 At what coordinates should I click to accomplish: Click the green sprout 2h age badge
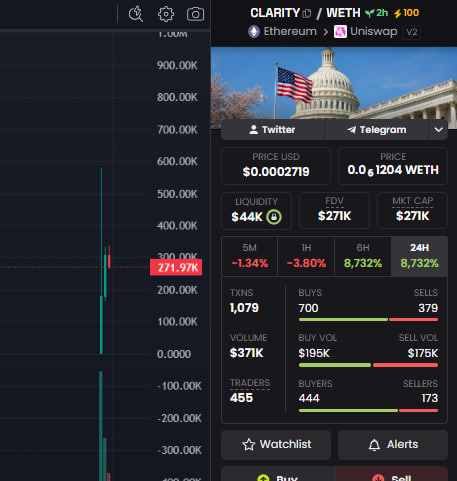pyautogui.click(x=376, y=13)
